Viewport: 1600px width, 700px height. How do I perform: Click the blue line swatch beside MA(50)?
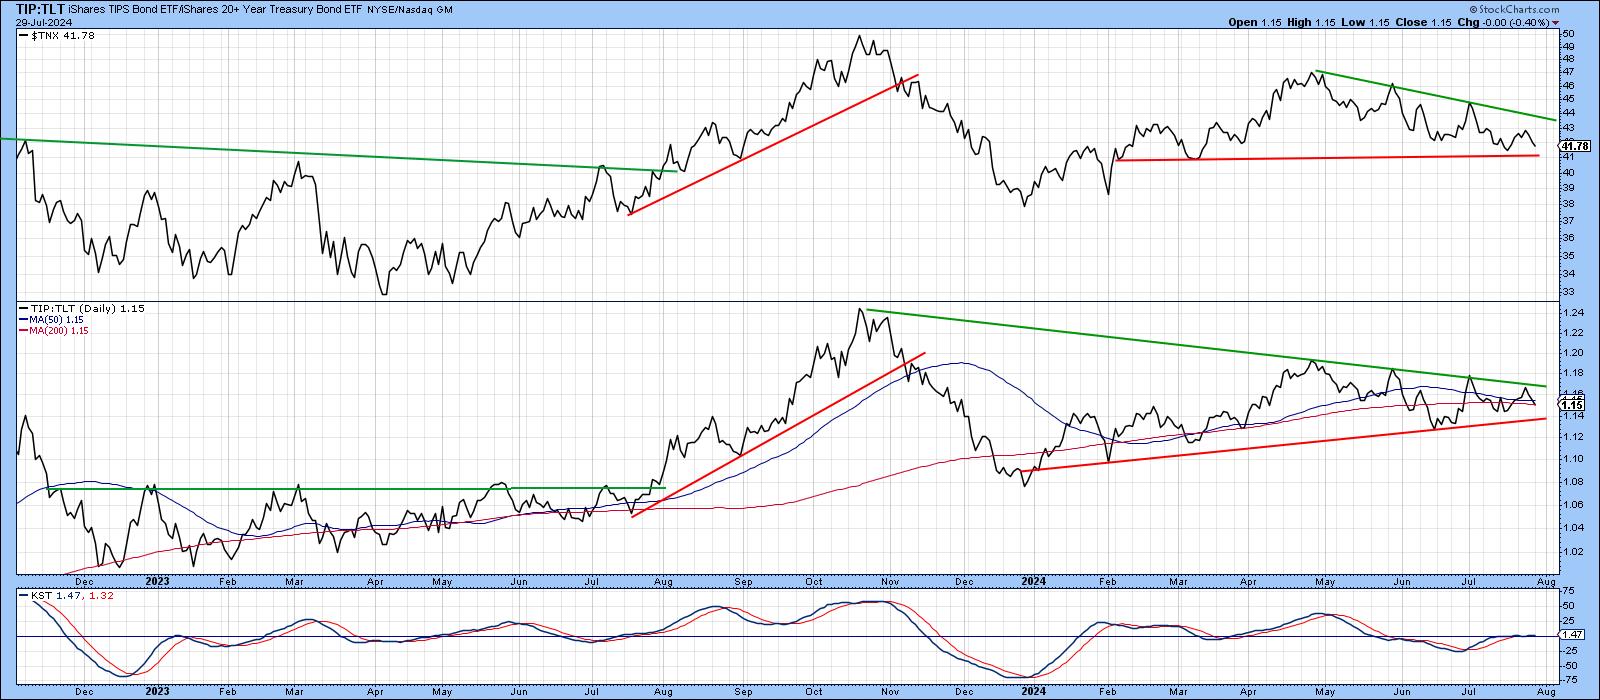[24, 320]
